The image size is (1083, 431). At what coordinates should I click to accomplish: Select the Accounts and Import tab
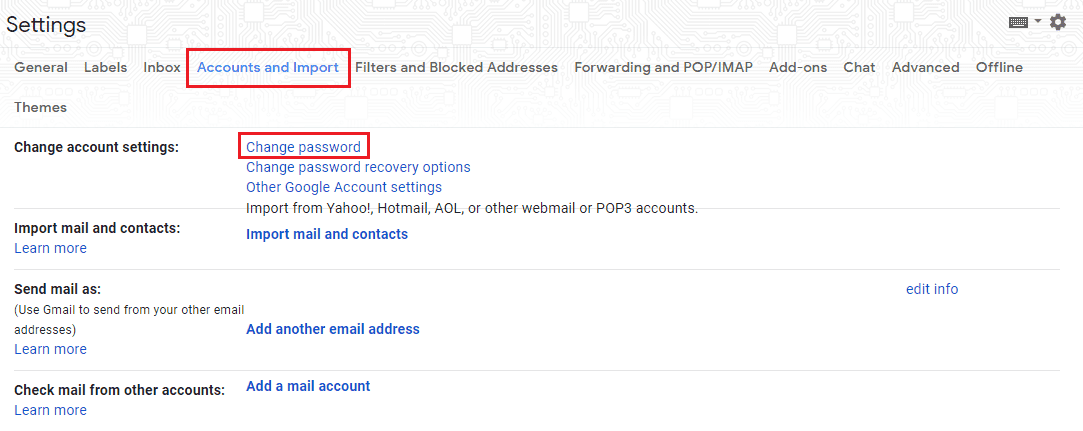(268, 68)
